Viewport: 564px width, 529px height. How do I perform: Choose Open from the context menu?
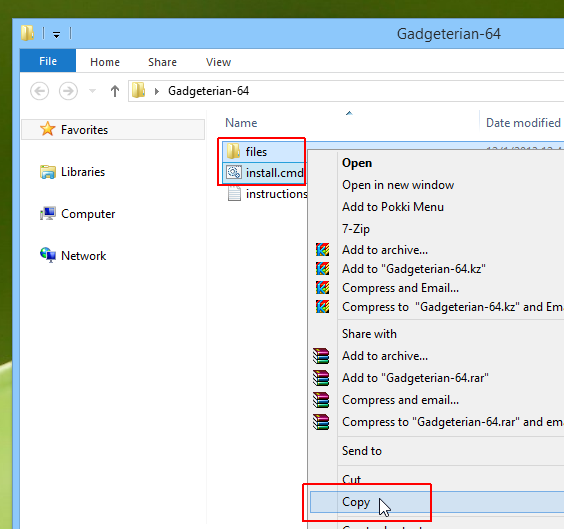point(357,163)
